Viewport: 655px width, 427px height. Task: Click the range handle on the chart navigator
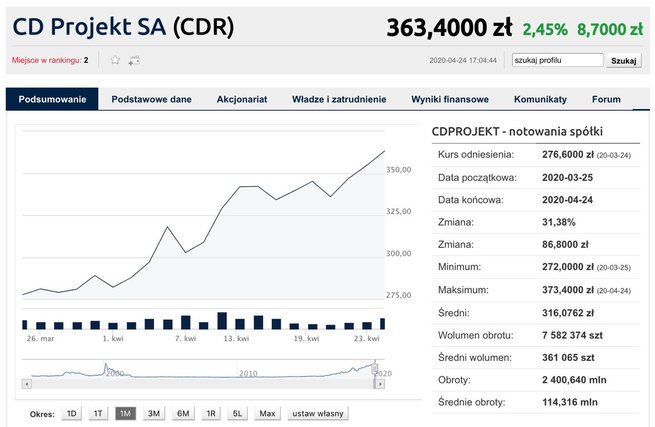tap(375, 369)
